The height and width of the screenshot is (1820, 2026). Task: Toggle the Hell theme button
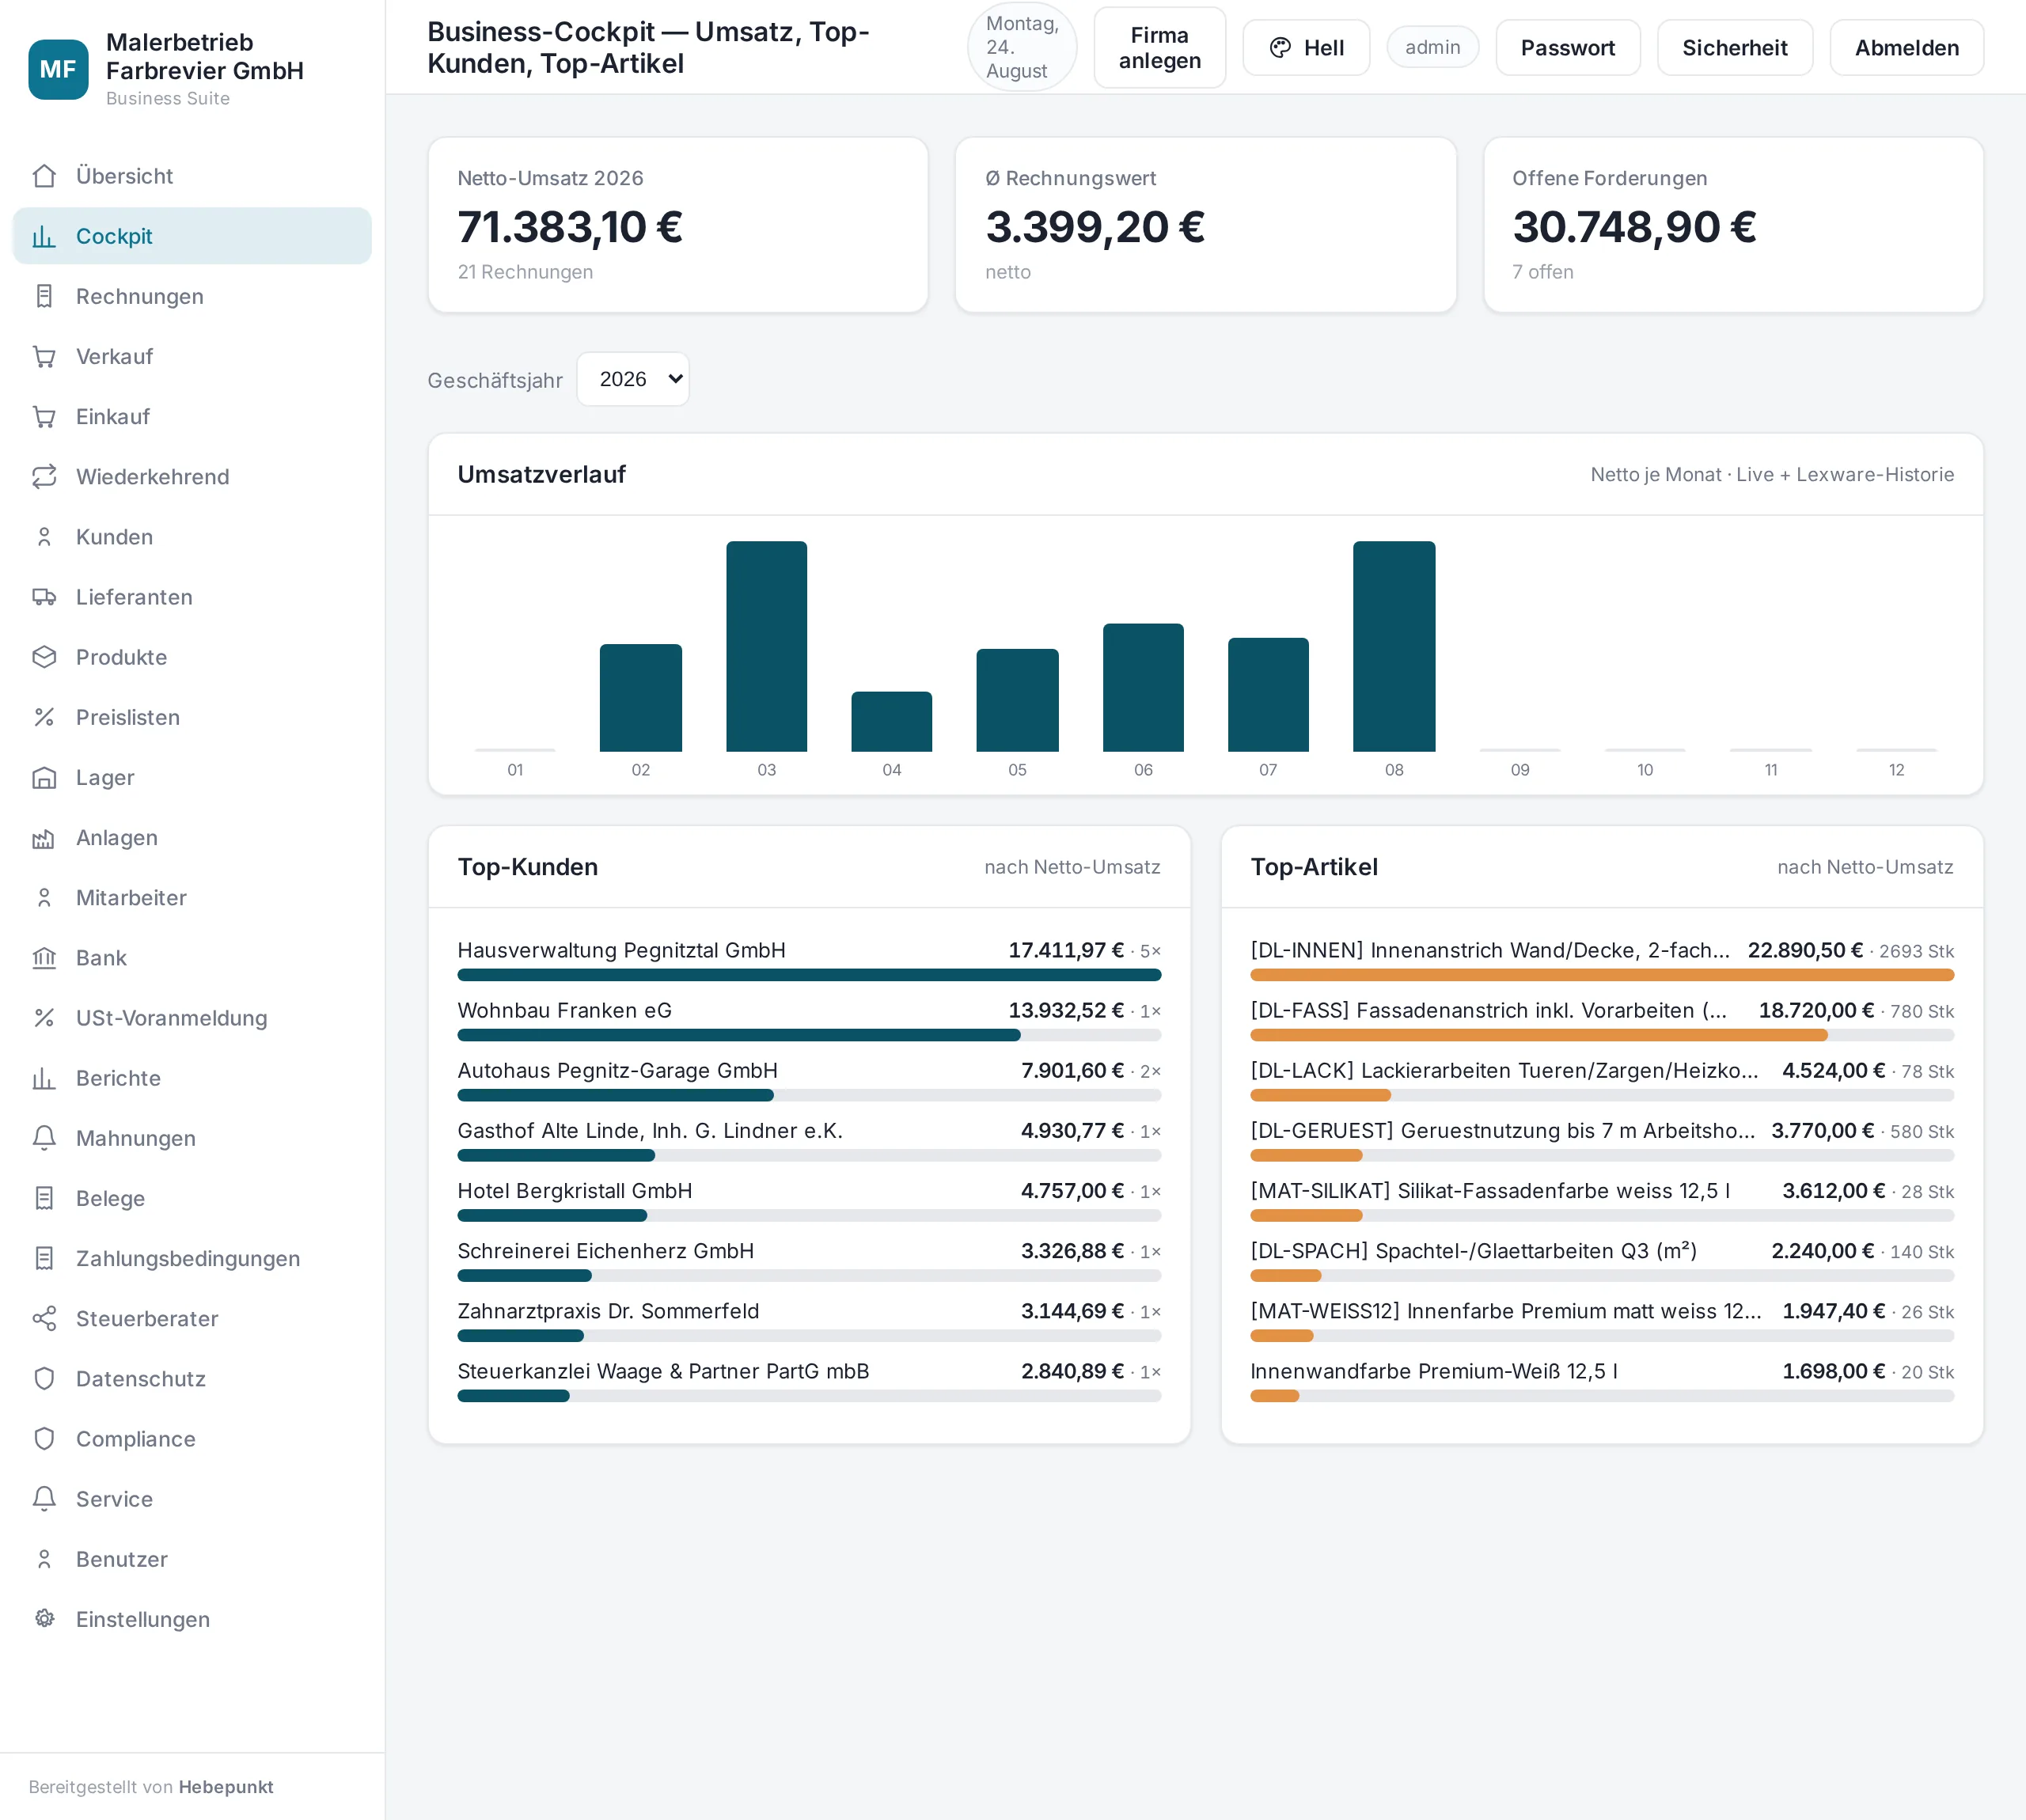pos(1306,48)
